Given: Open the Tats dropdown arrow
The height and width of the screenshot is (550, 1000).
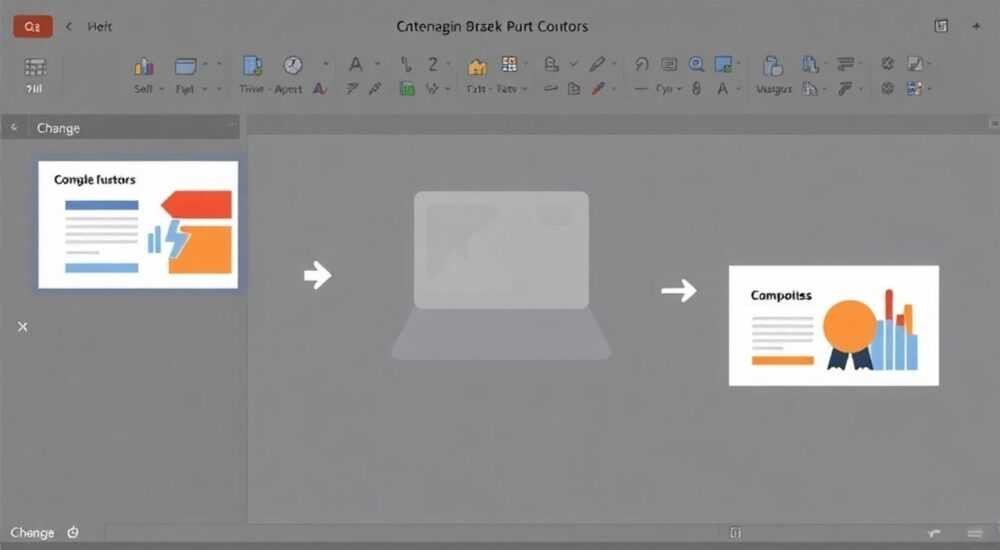Looking at the screenshot, I should pos(525,89).
